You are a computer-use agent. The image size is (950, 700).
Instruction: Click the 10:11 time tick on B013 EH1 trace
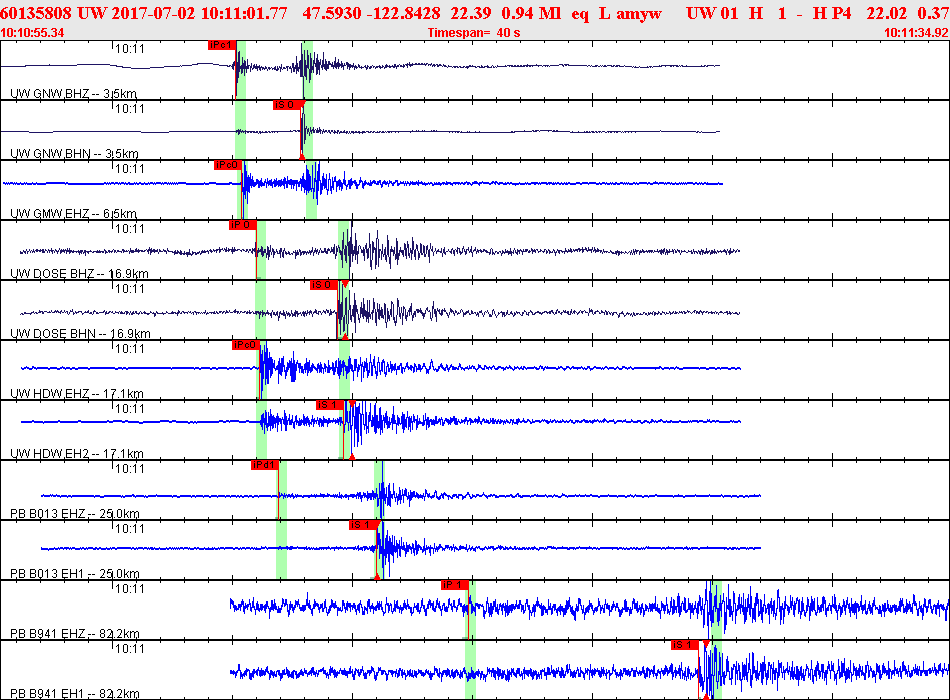pyautogui.click(x=130, y=528)
